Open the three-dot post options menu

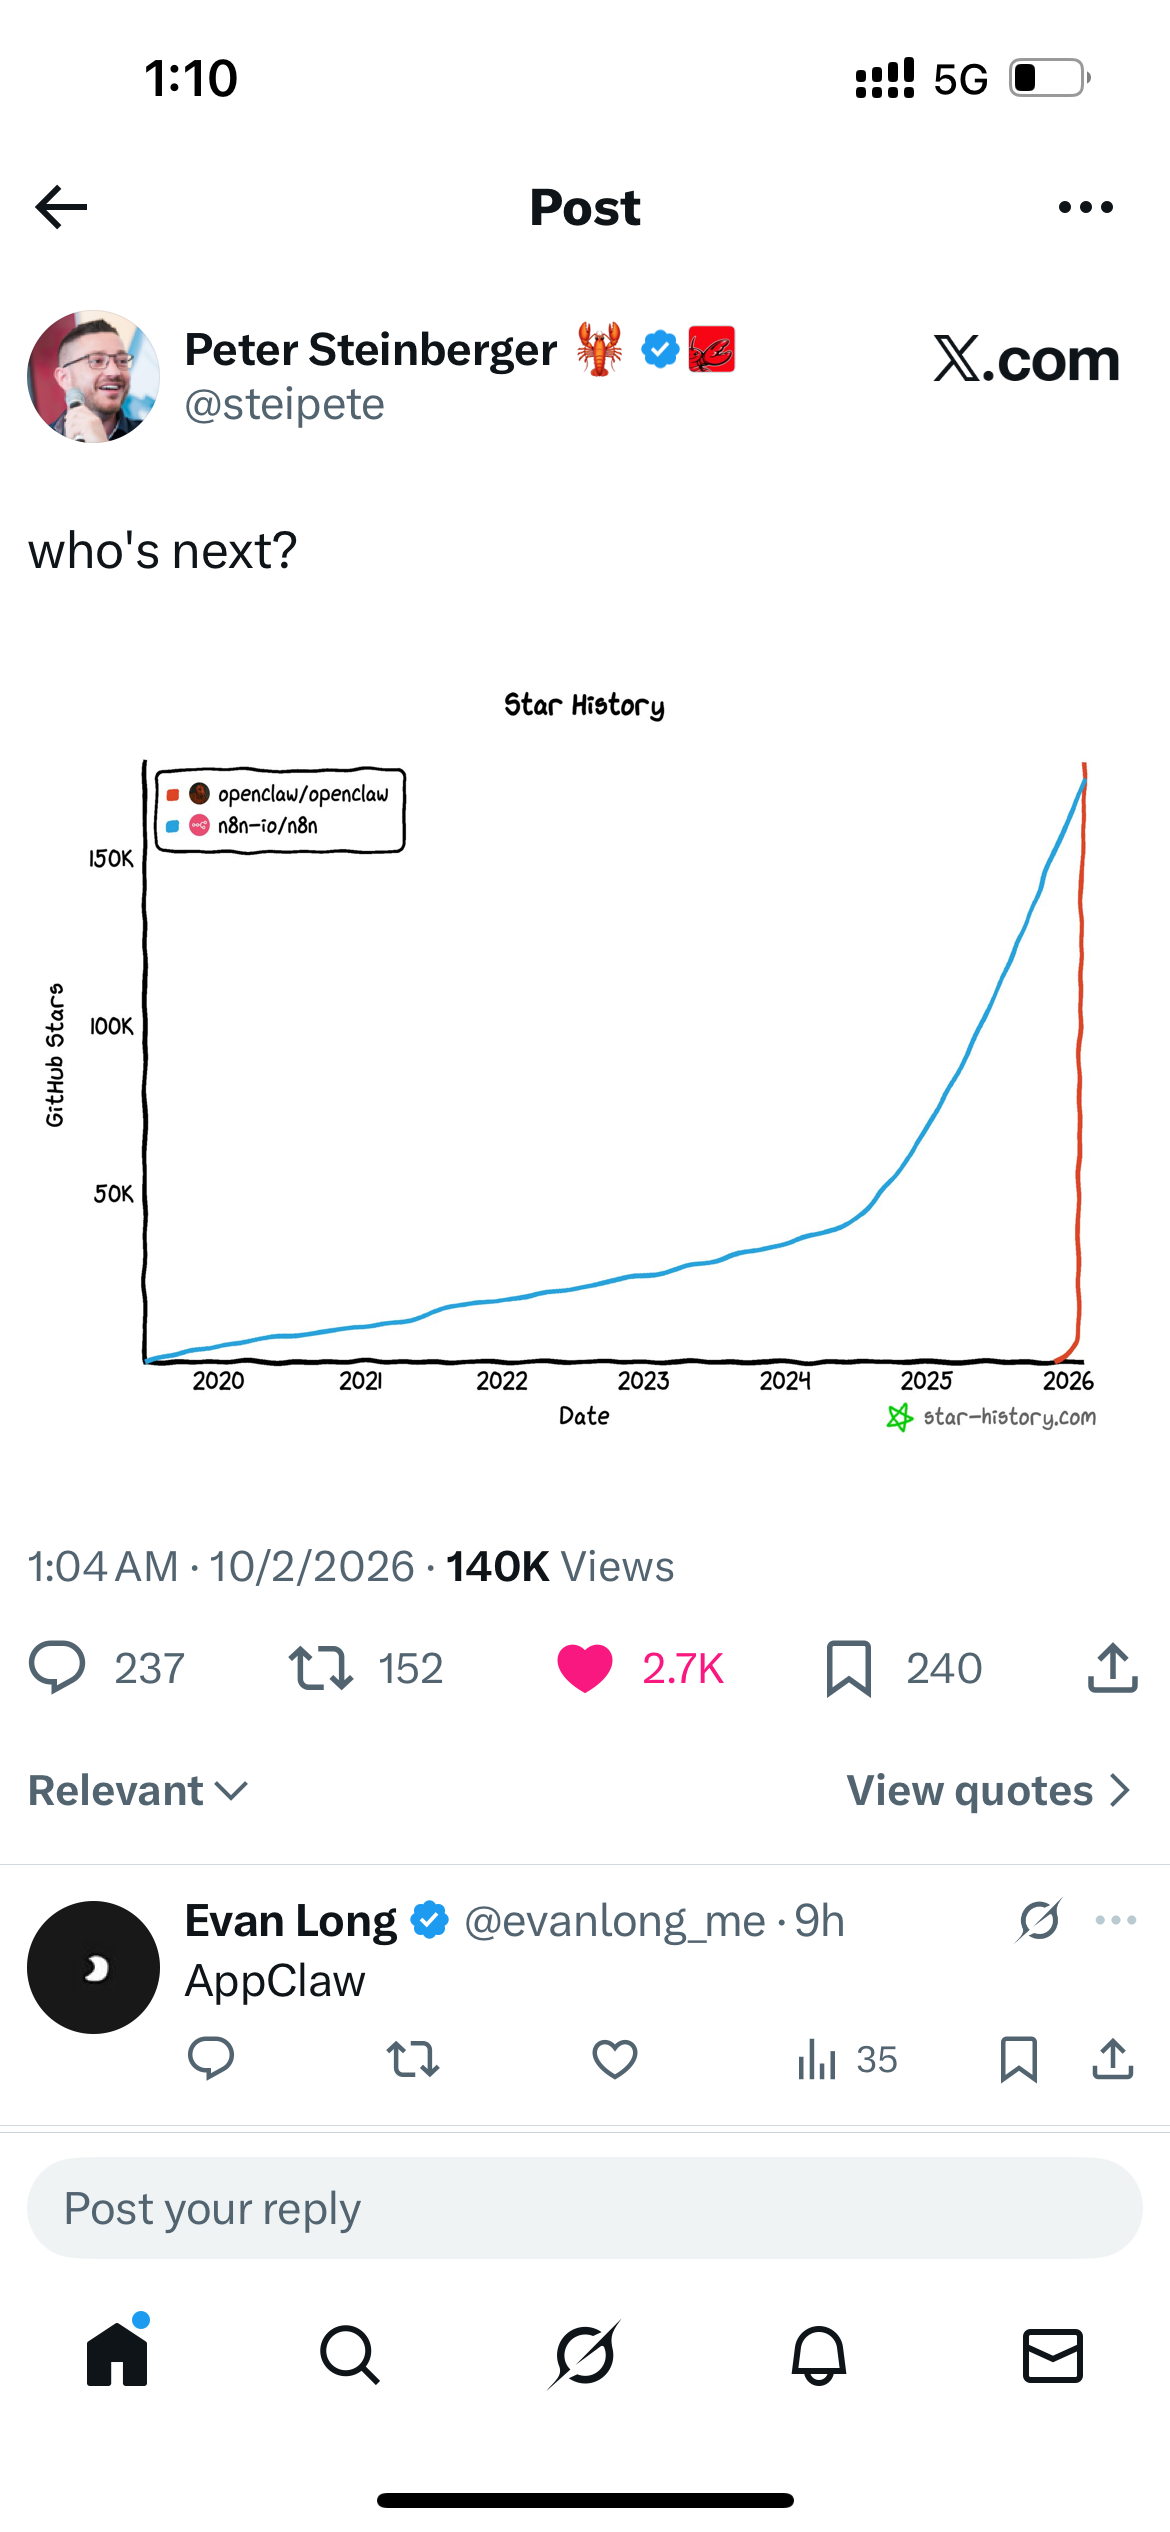click(x=1085, y=207)
